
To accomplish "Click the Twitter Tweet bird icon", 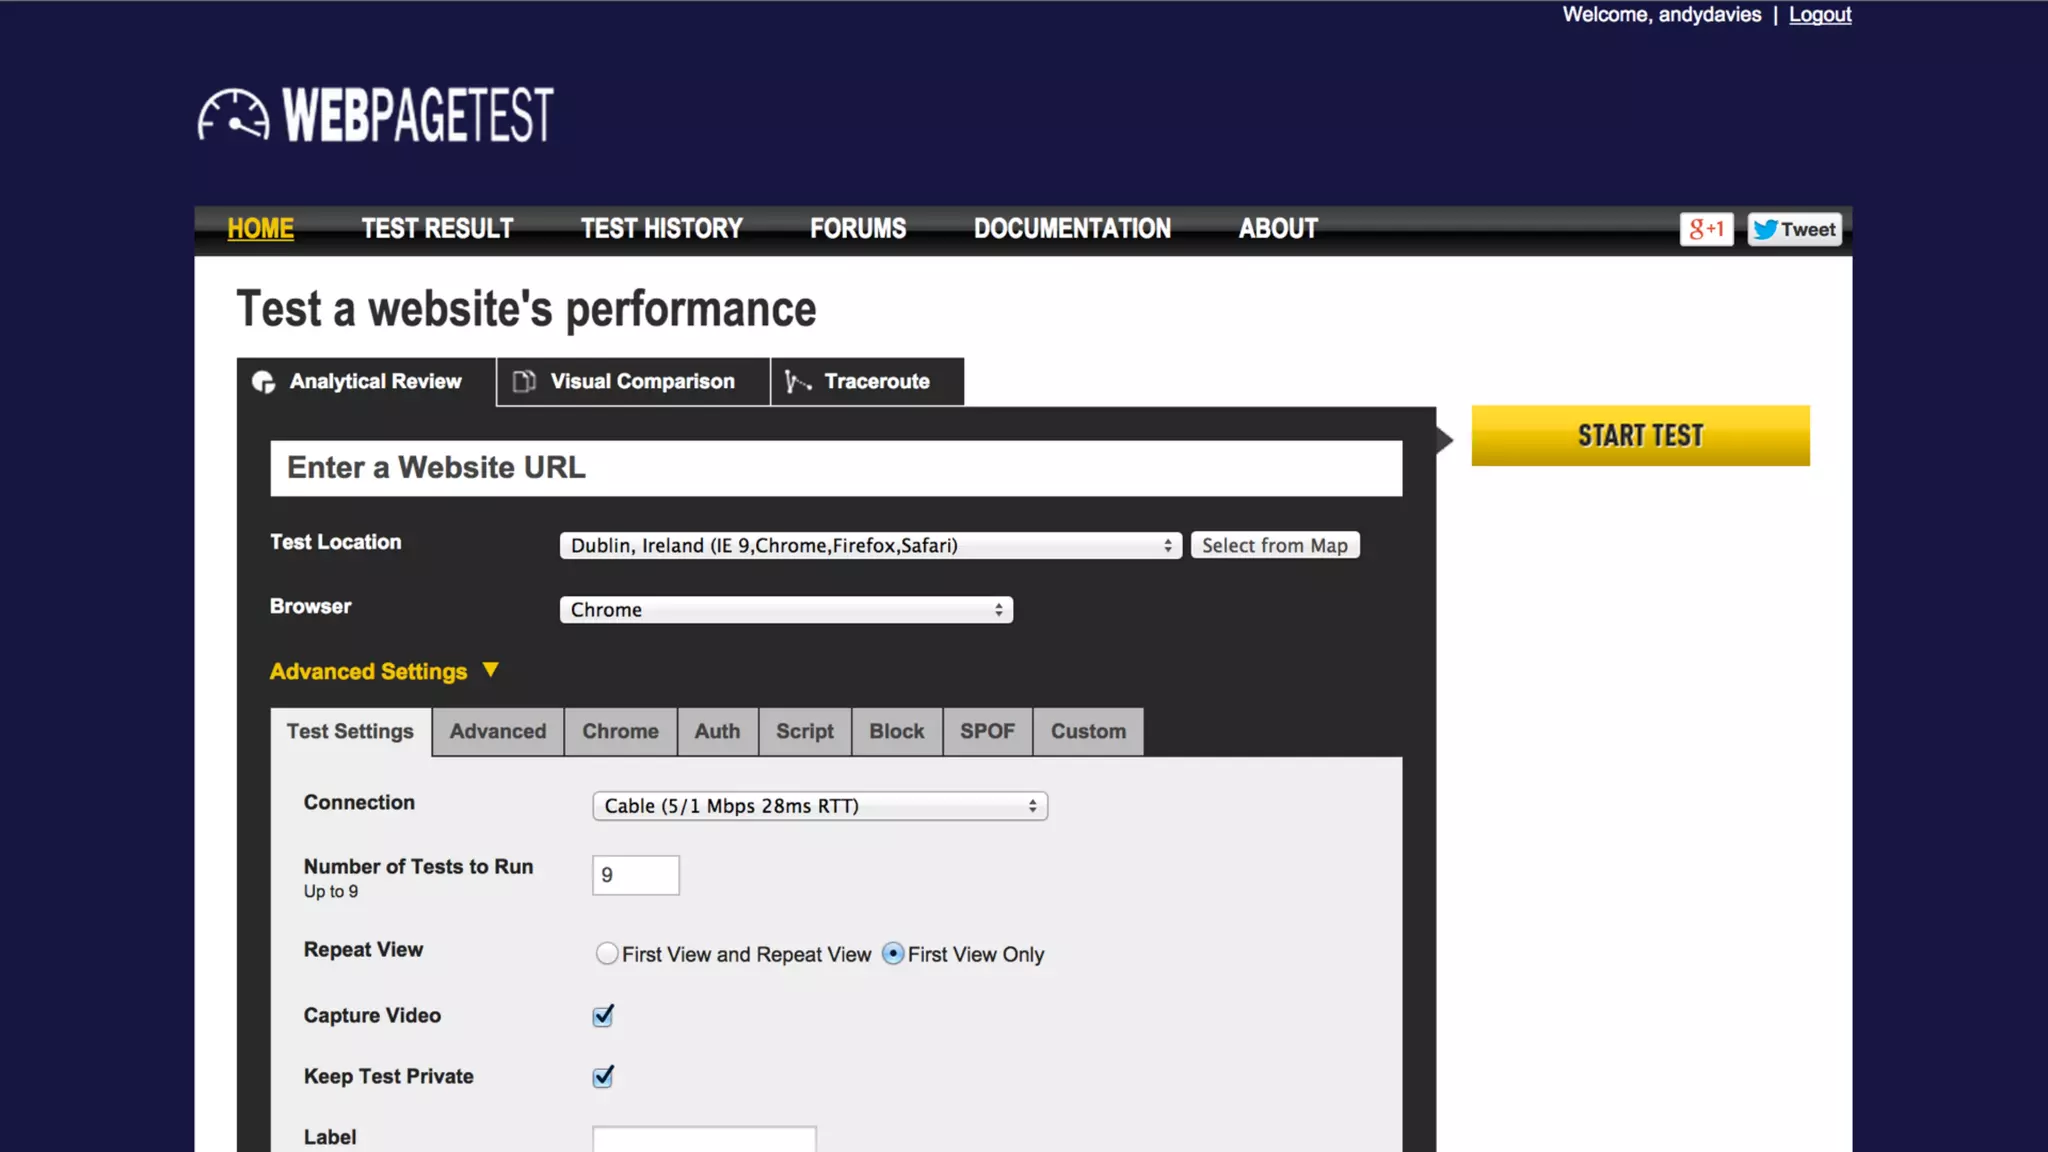I will pos(1766,229).
